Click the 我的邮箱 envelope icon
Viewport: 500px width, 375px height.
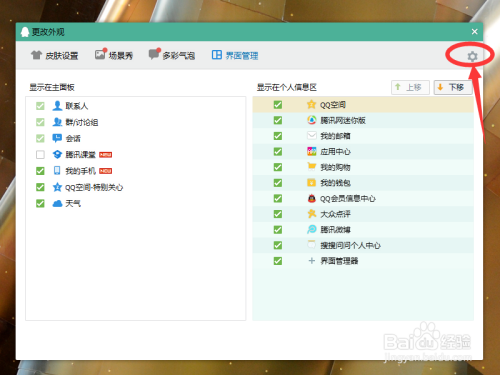tap(312, 135)
